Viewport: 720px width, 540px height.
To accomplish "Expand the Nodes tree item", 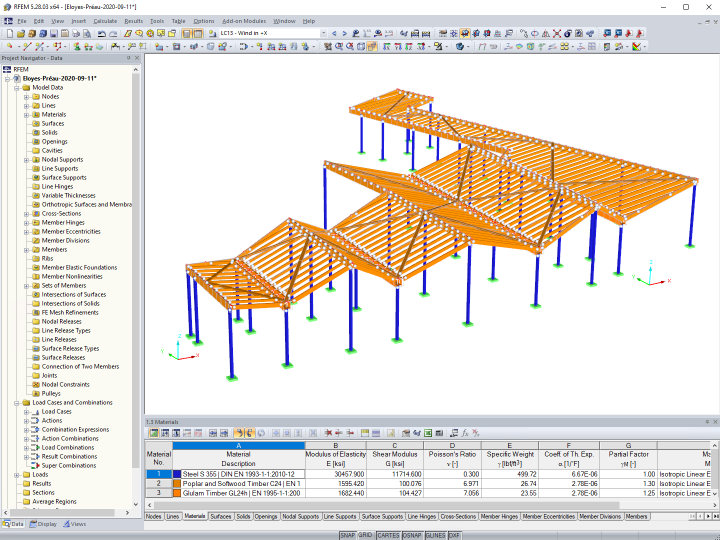I will point(27,97).
